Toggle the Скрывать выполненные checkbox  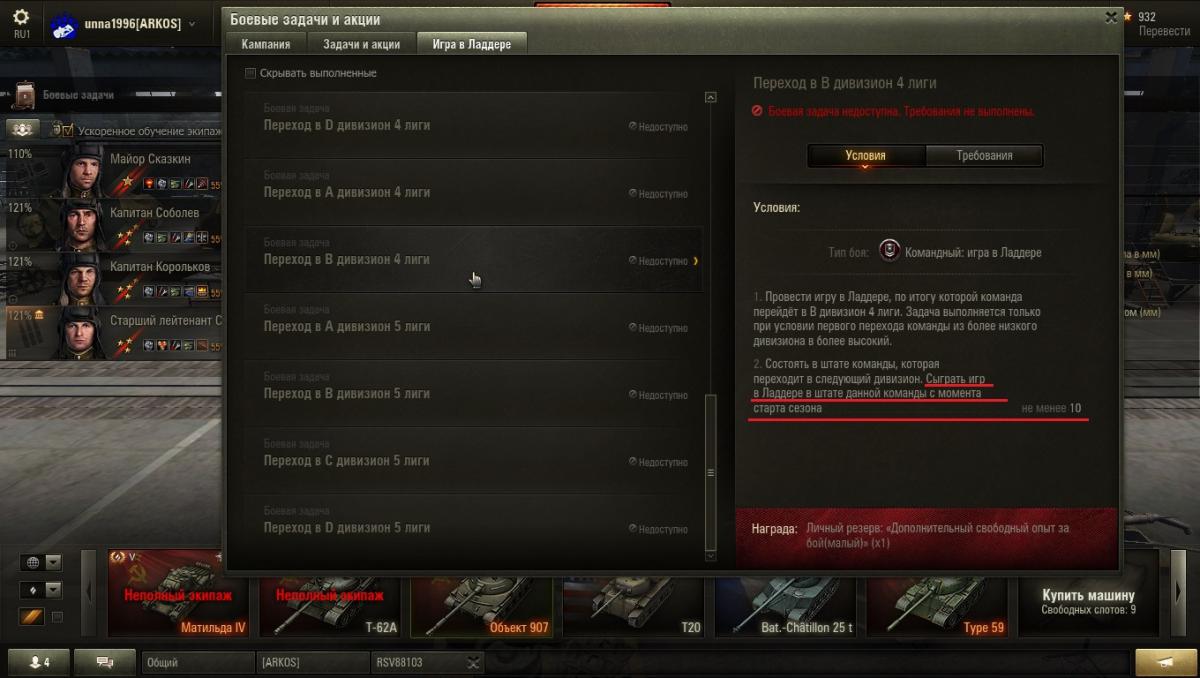click(251, 73)
